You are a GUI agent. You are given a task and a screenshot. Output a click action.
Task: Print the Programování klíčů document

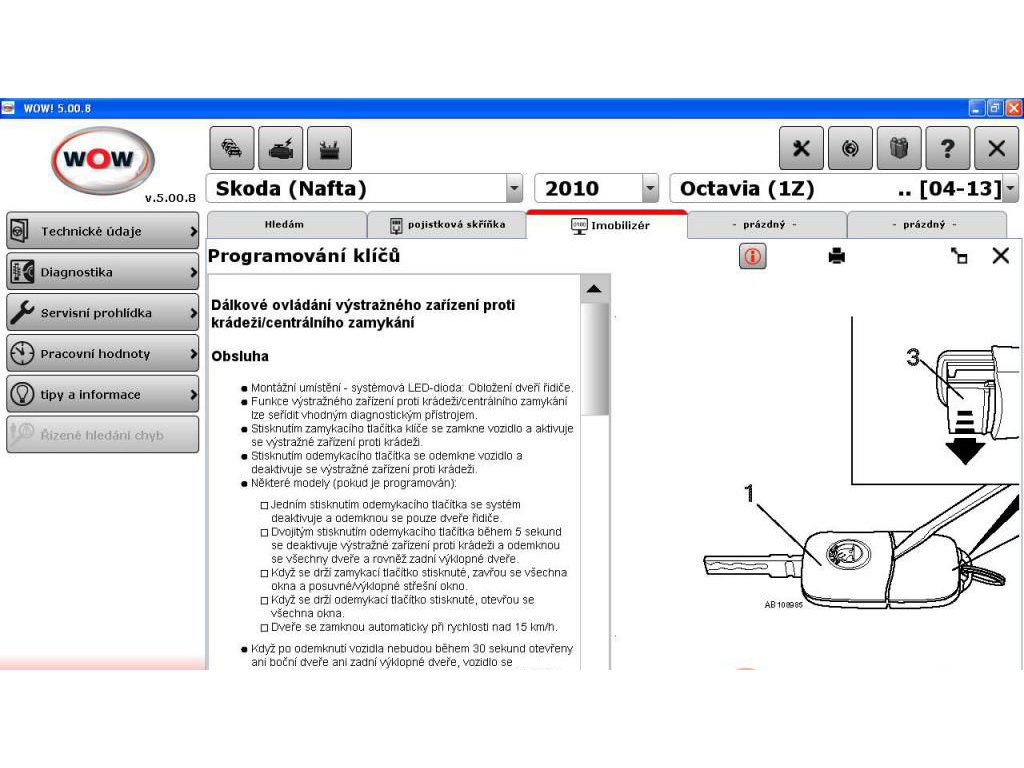837,256
